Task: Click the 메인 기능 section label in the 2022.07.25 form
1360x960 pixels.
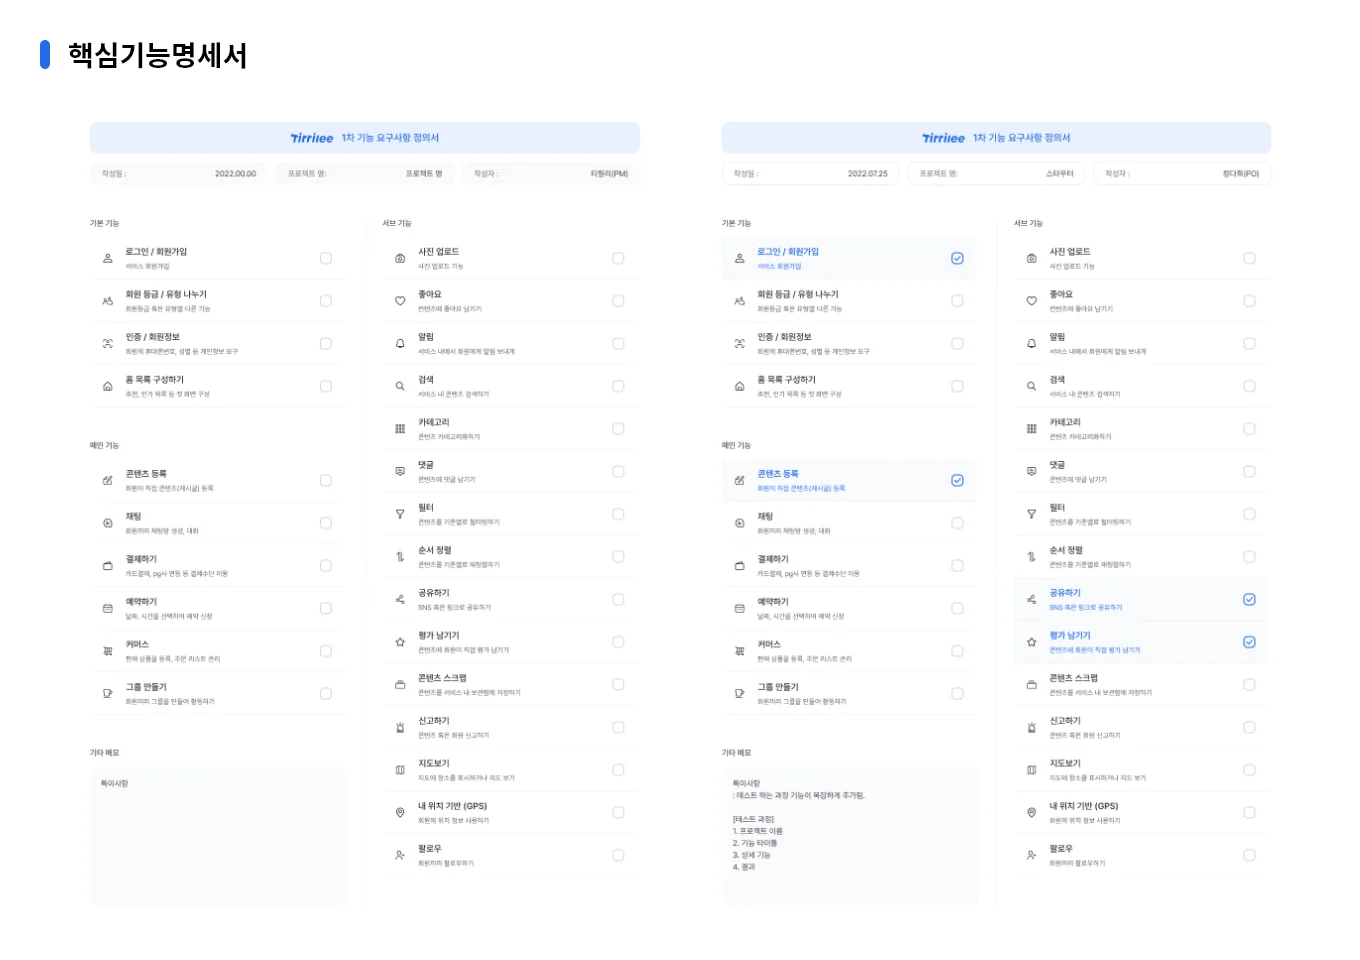Action: click(736, 445)
